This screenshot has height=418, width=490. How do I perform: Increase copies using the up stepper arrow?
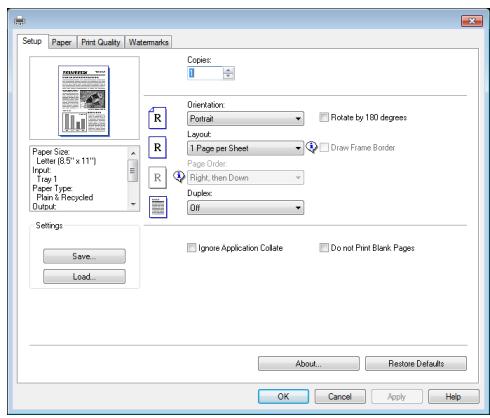point(228,70)
